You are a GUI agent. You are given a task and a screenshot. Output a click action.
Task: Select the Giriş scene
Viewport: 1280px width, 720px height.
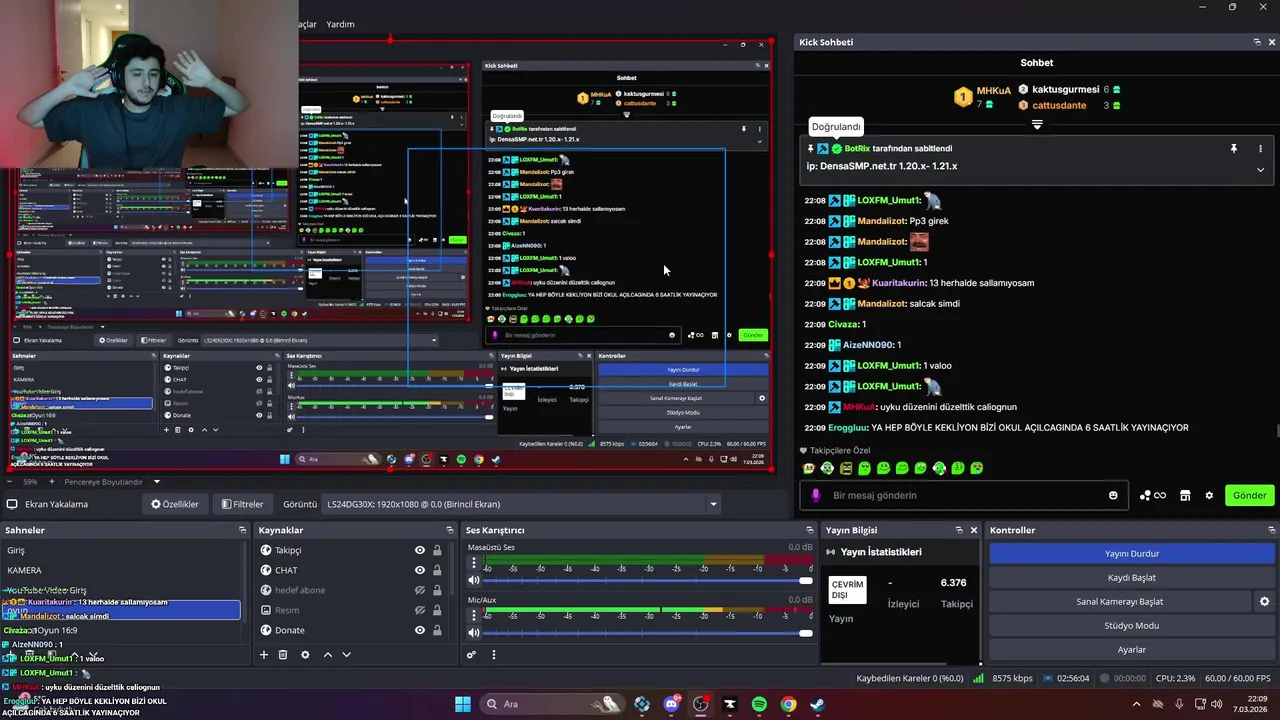point(122,550)
